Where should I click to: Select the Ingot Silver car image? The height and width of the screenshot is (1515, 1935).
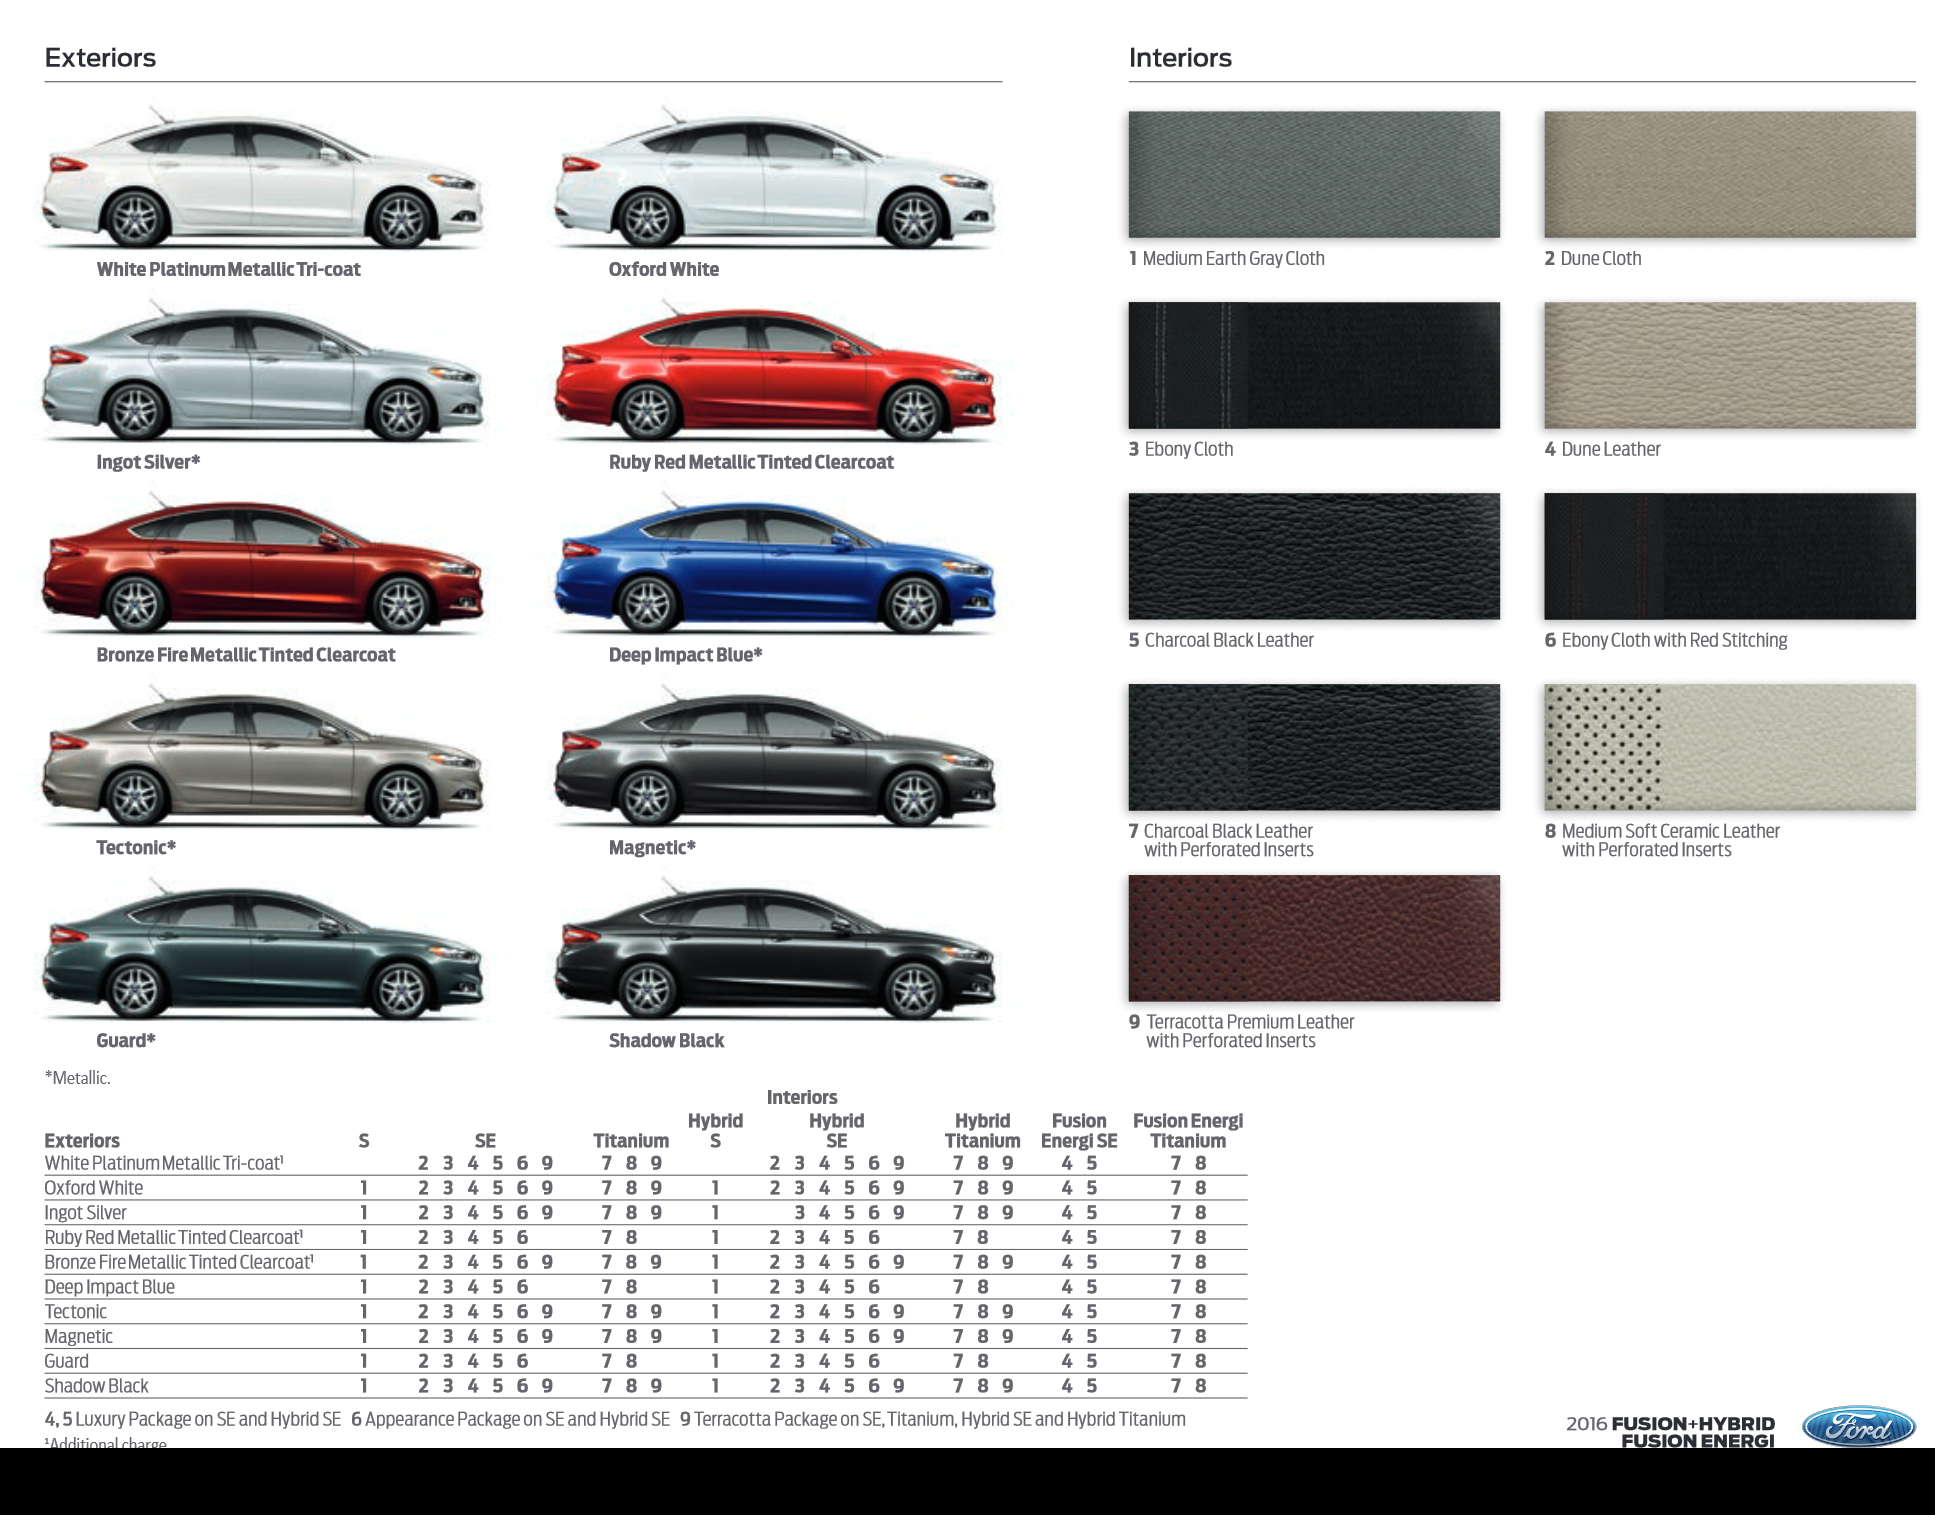(262, 370)
